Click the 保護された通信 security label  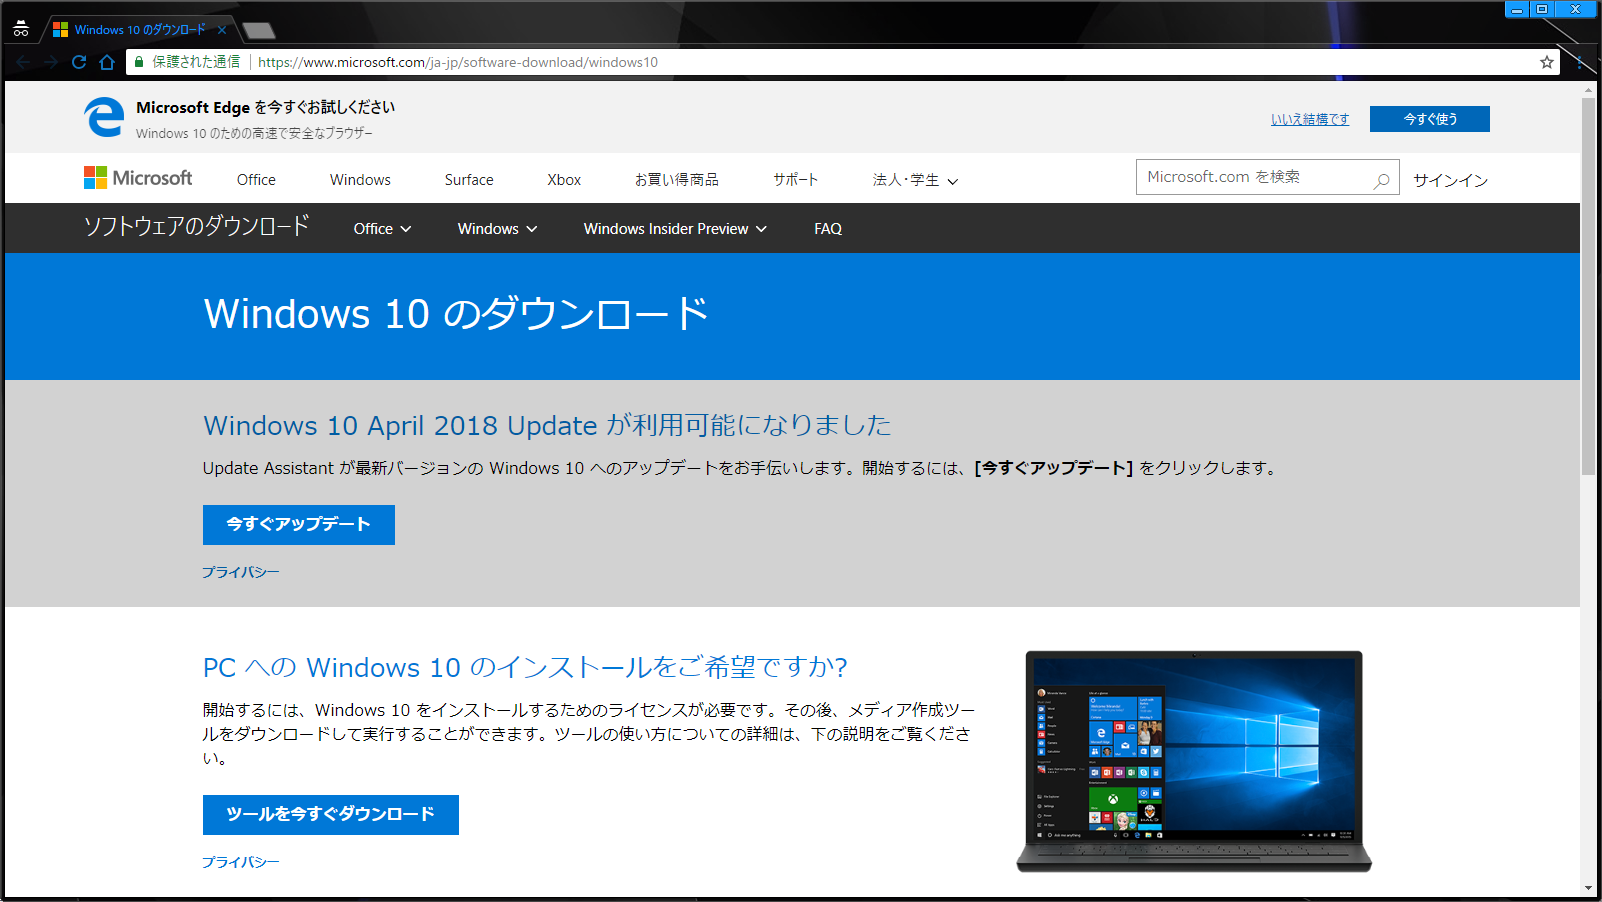(x=196, y=62)
